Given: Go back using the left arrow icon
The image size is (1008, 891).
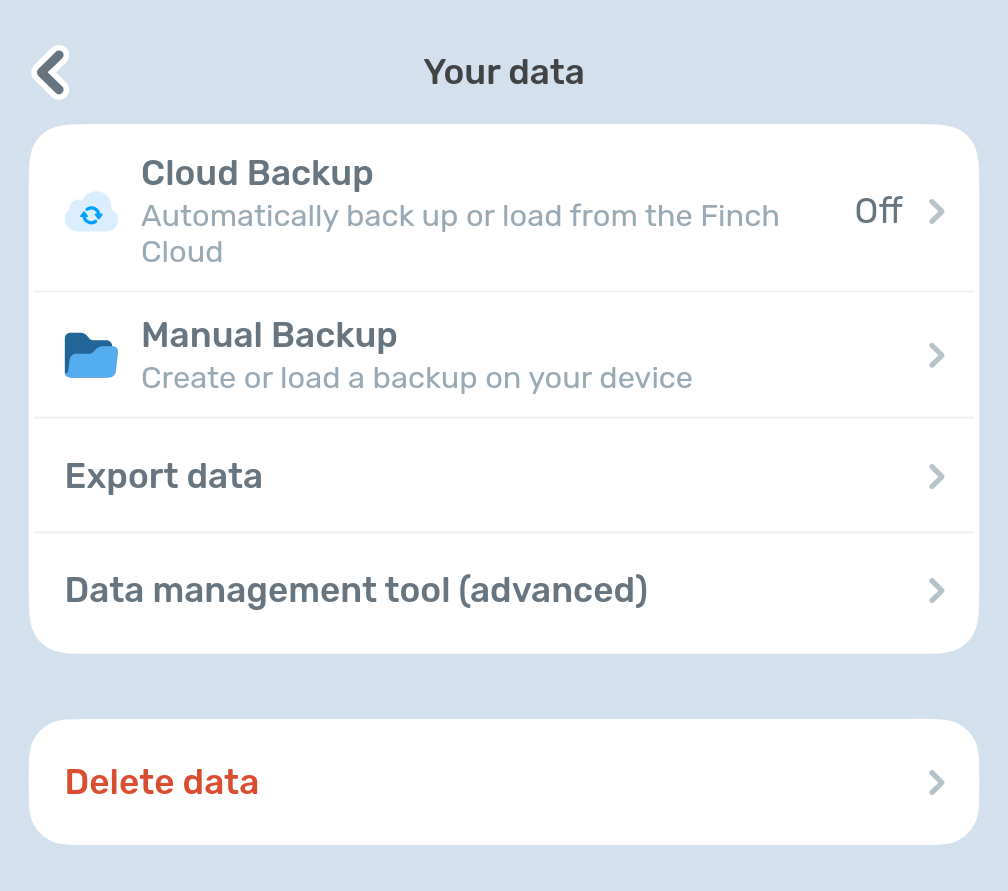Looking at the screenshot, I should (51, 72).
